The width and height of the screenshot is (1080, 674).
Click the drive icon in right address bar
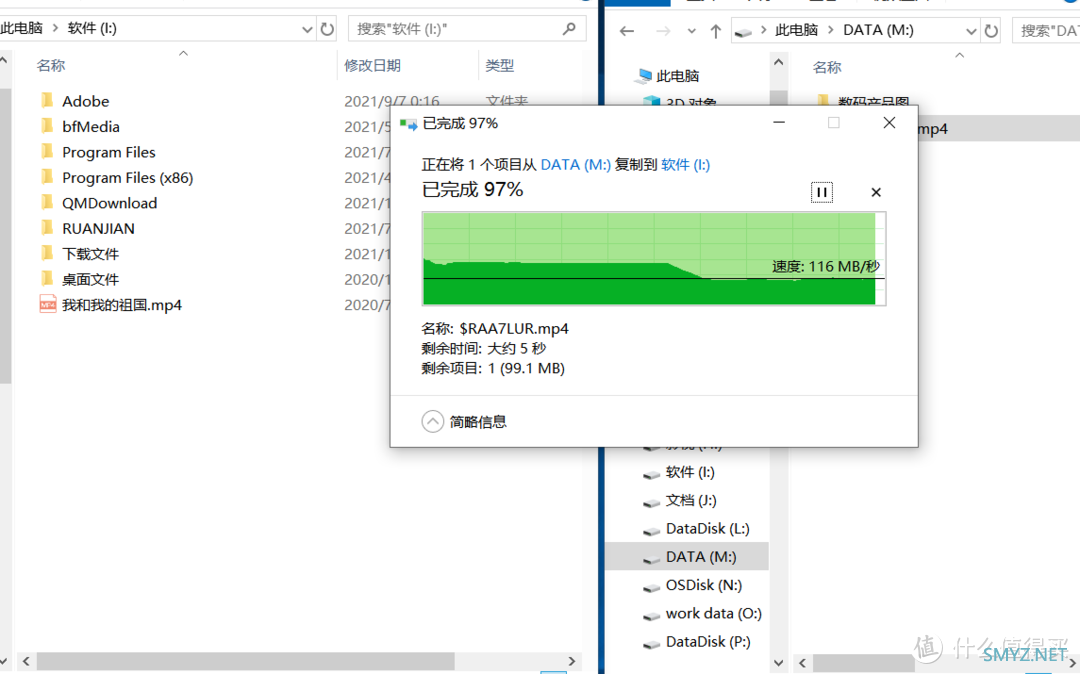(x=743, y=32)
